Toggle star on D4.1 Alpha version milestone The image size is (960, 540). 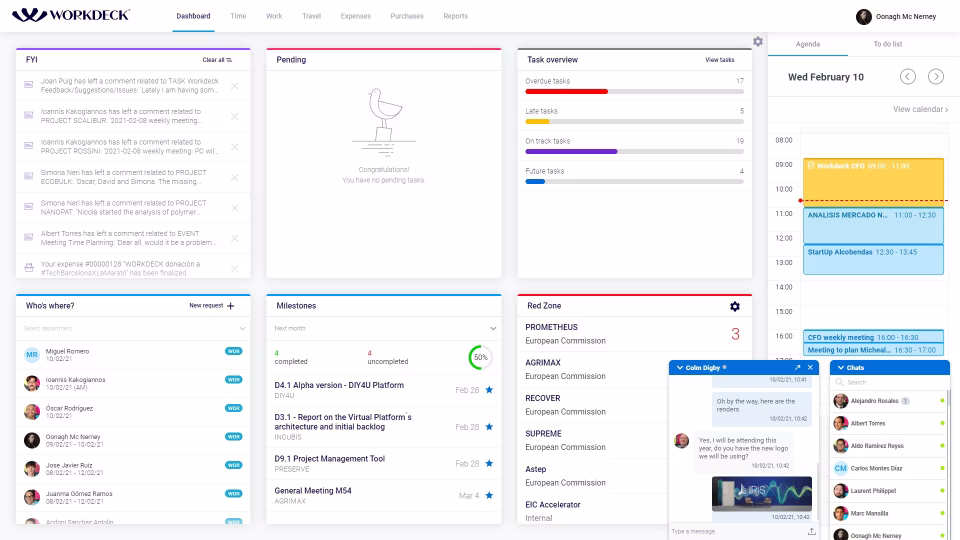(x=489, y=390)
